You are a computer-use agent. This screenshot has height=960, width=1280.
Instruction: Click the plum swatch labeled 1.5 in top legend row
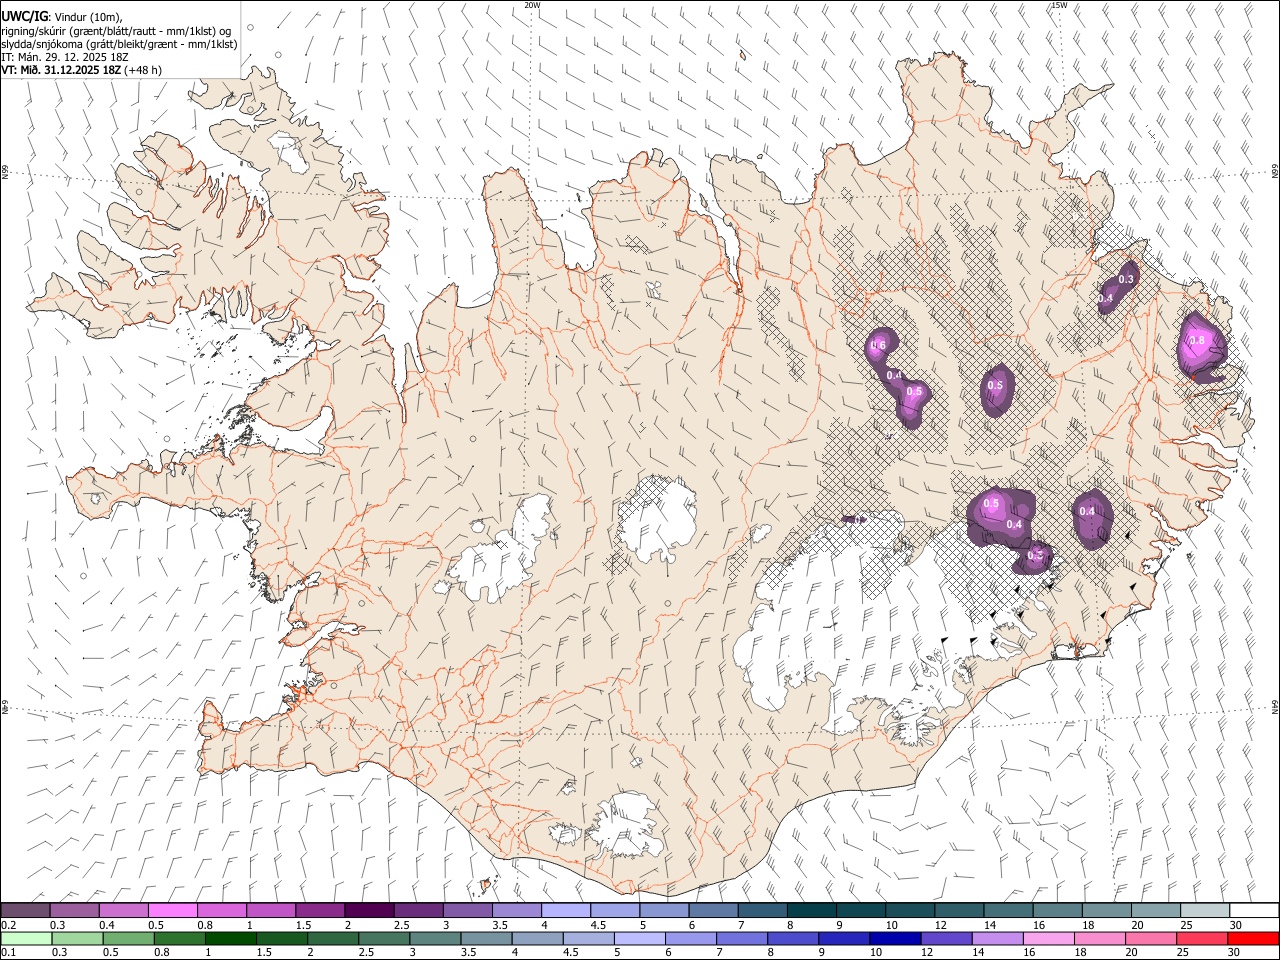pos(320,911)
